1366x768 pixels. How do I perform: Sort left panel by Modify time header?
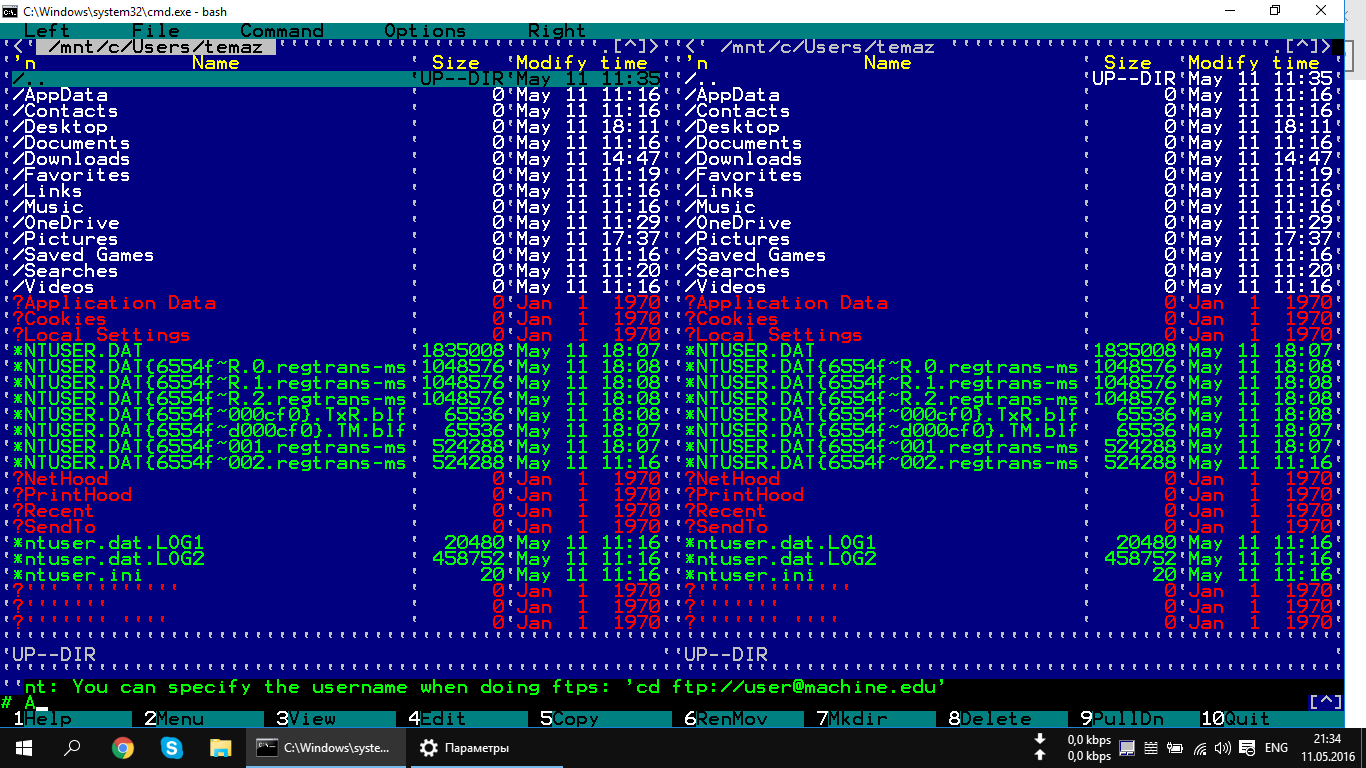click(x=582, y=63)
